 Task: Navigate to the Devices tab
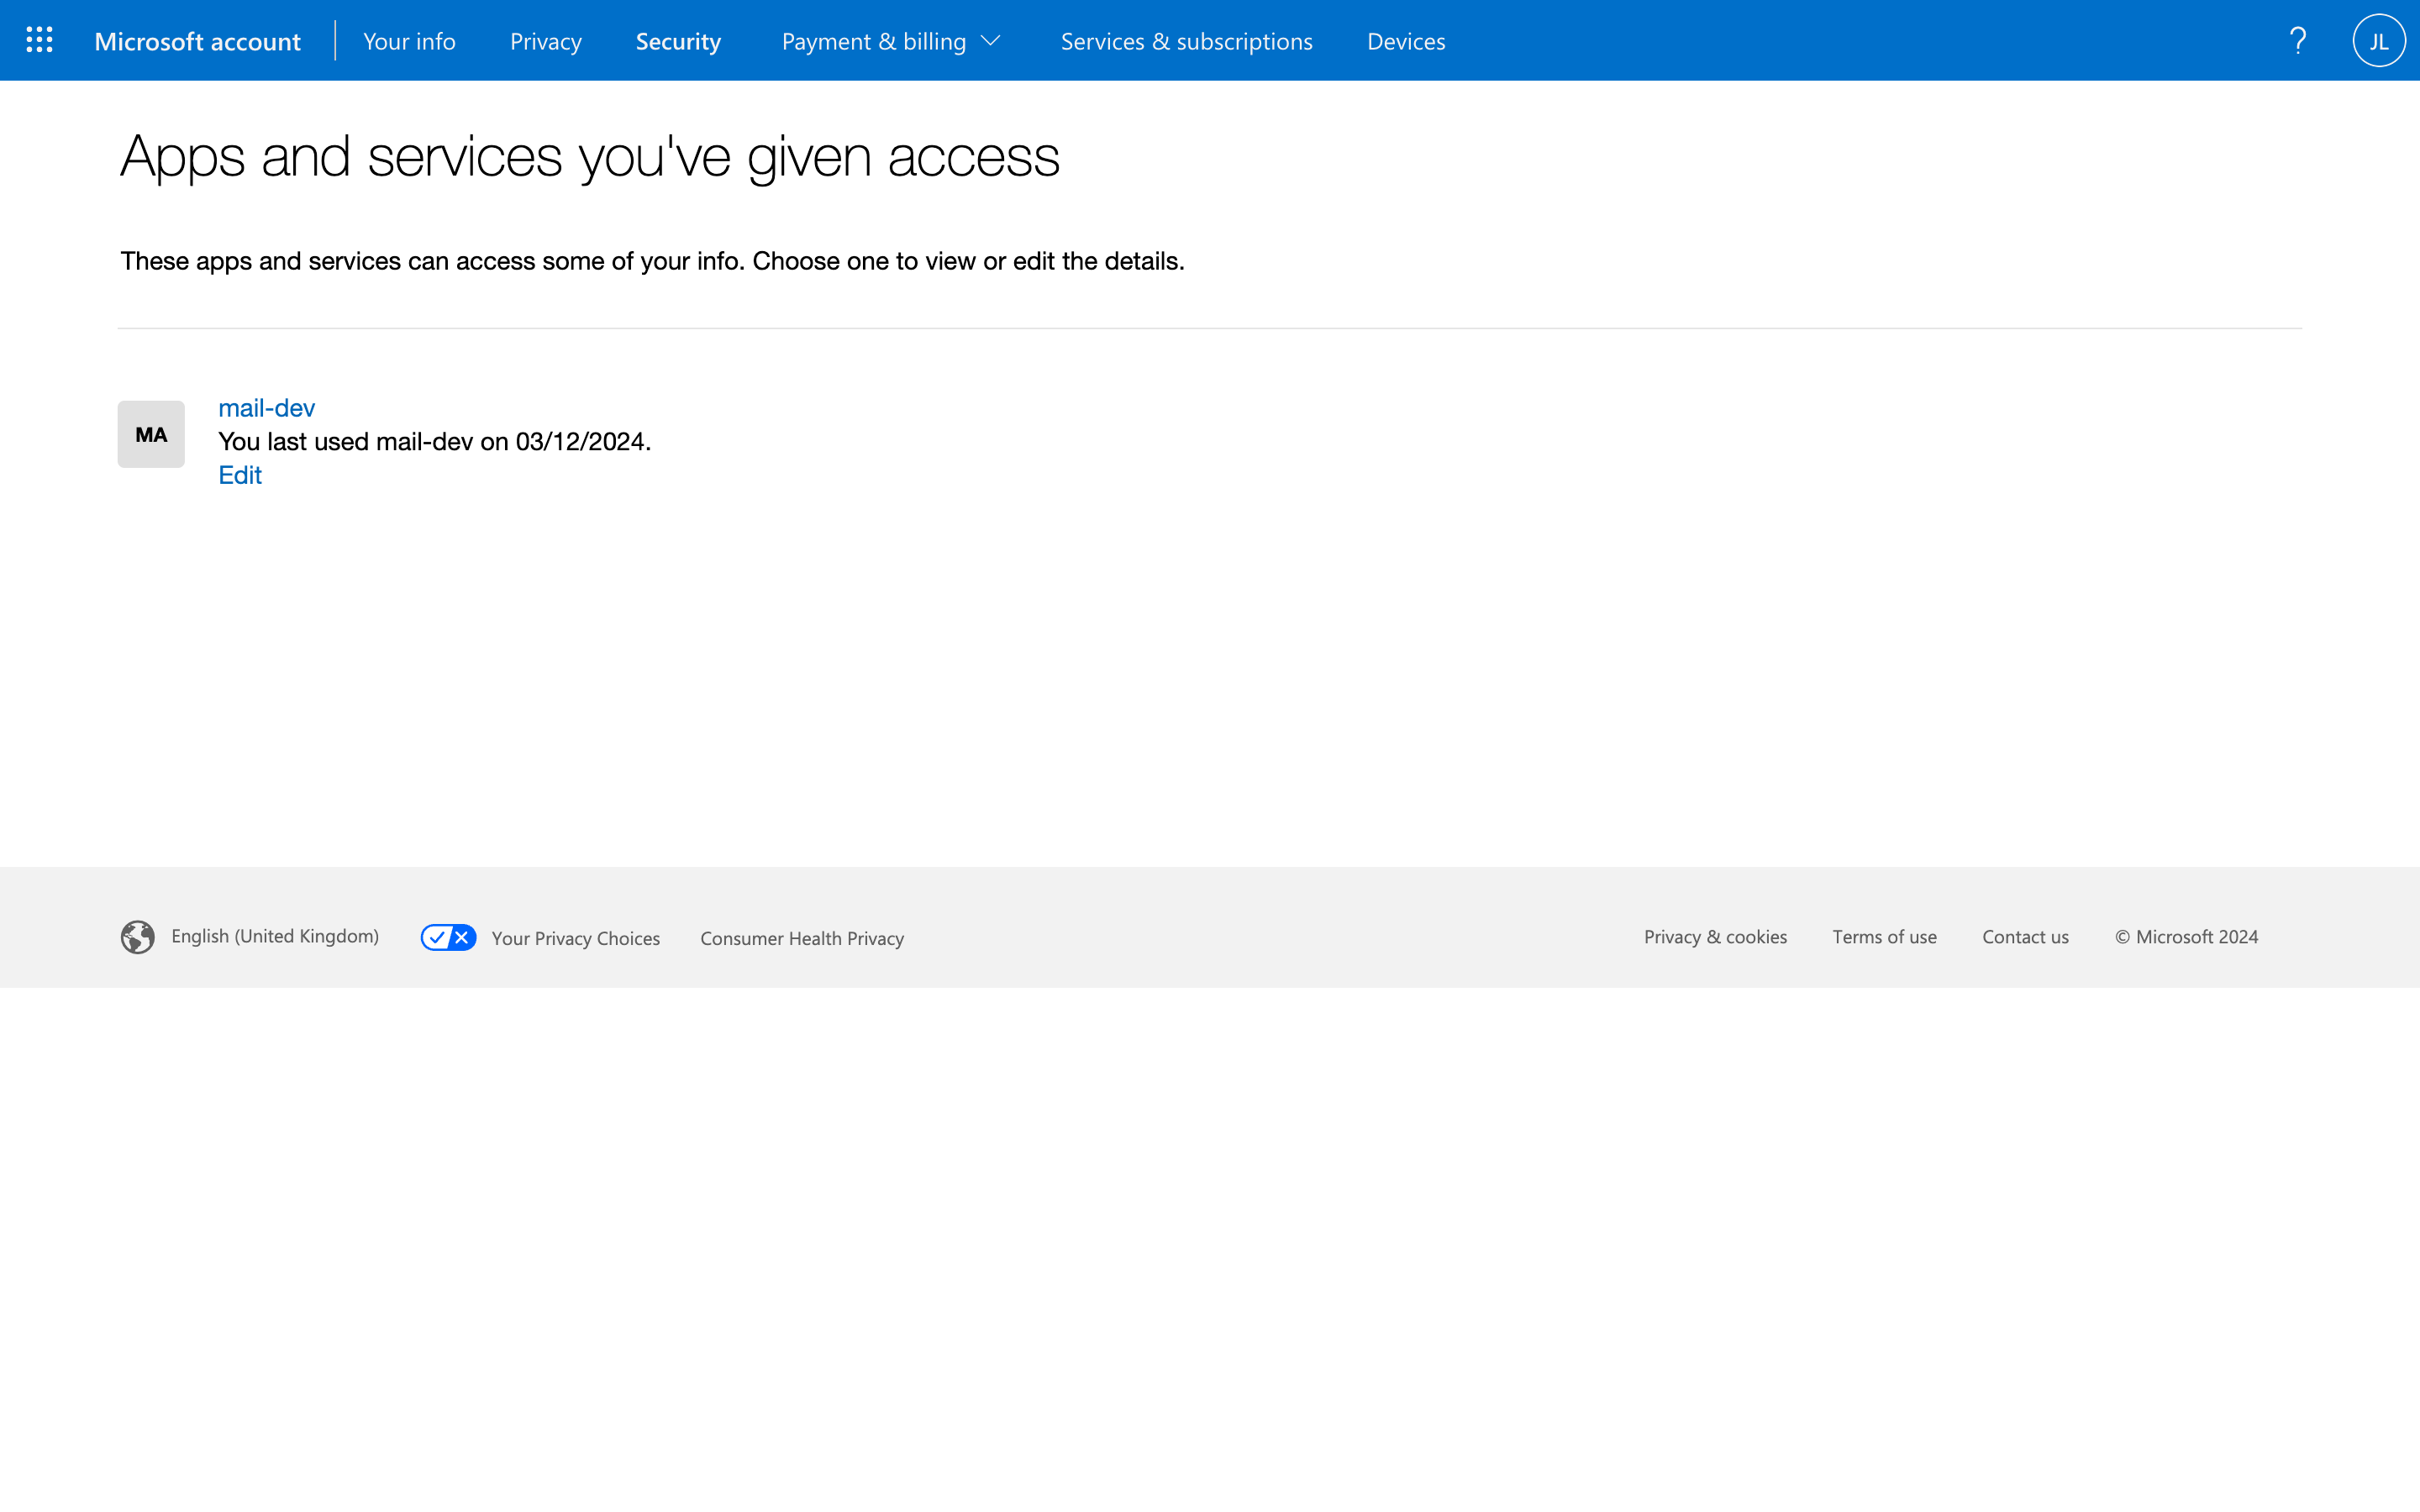click(x=1405, y=41)
